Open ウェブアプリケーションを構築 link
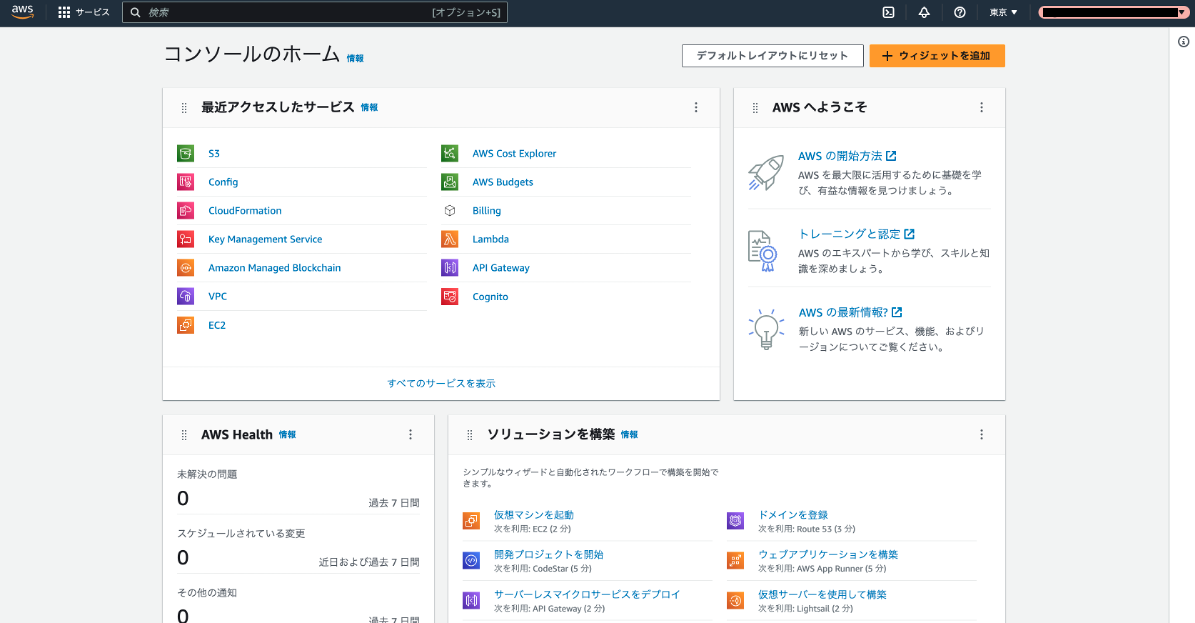 tap(828, 554)
